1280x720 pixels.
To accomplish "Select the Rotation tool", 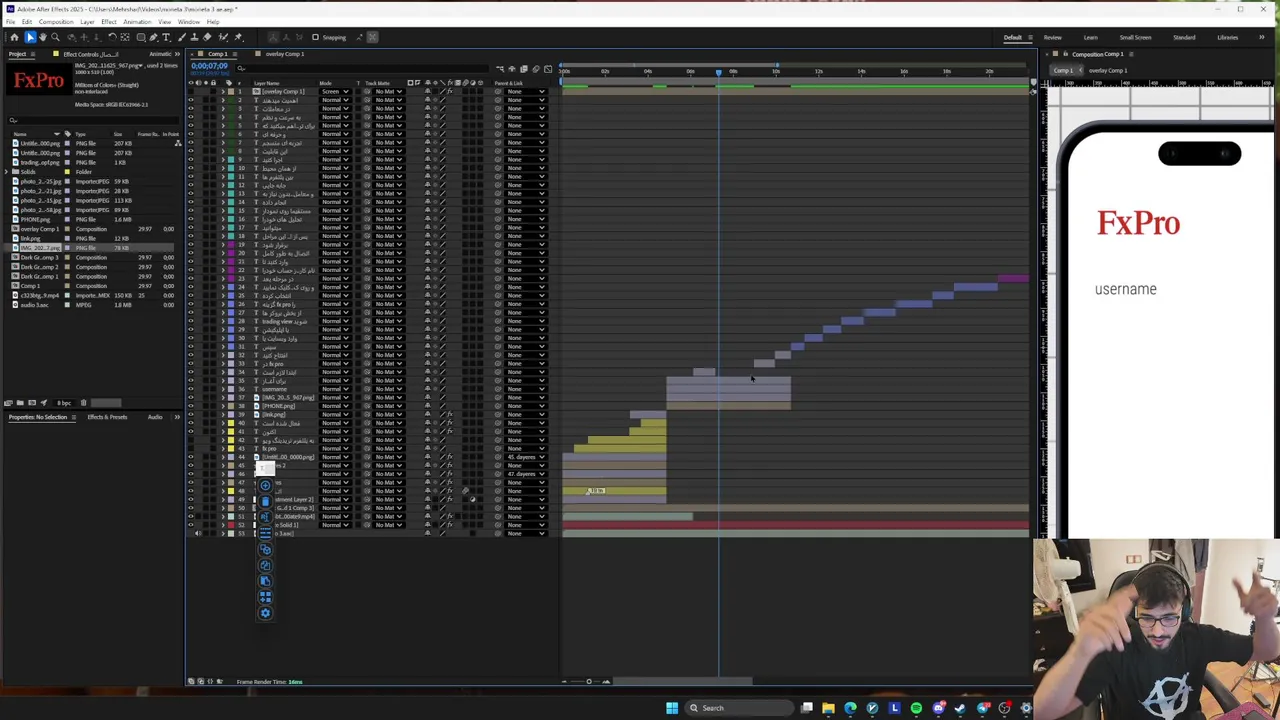I will click(112, 37).
